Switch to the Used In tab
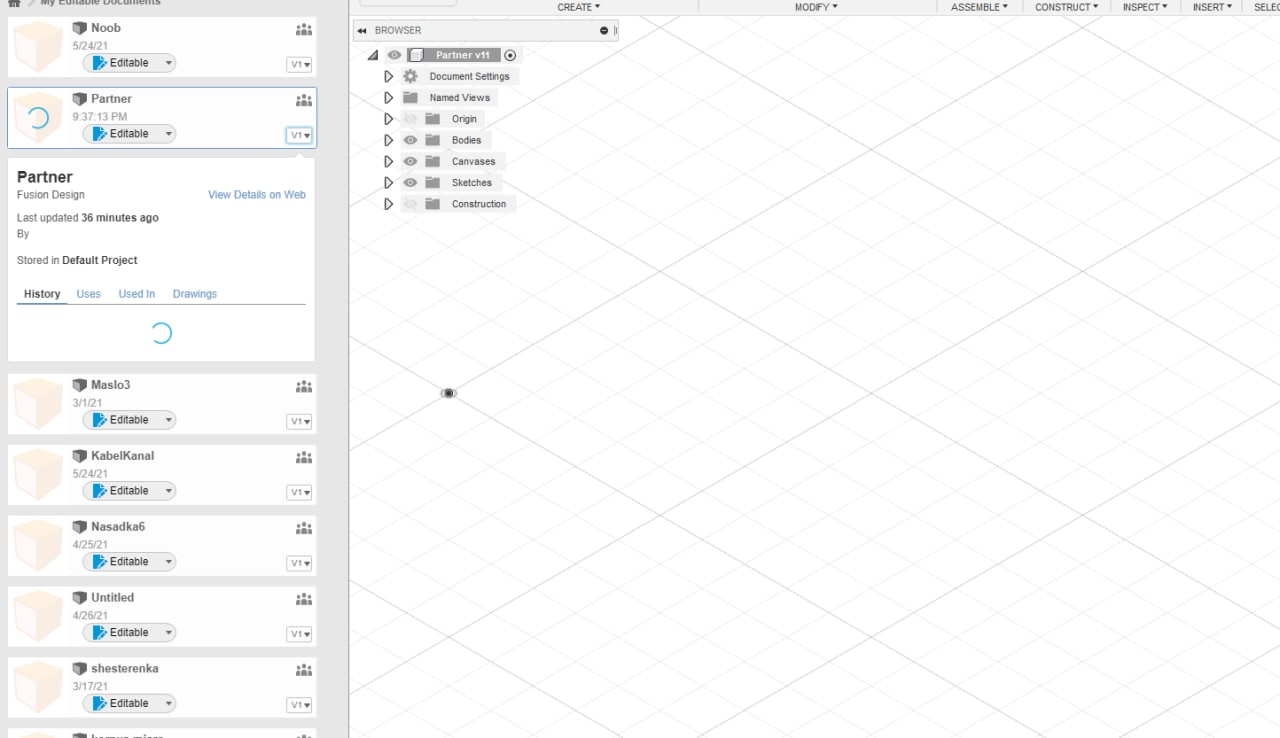The width and height of the screenshot is (1280, 738). point(137,294)
